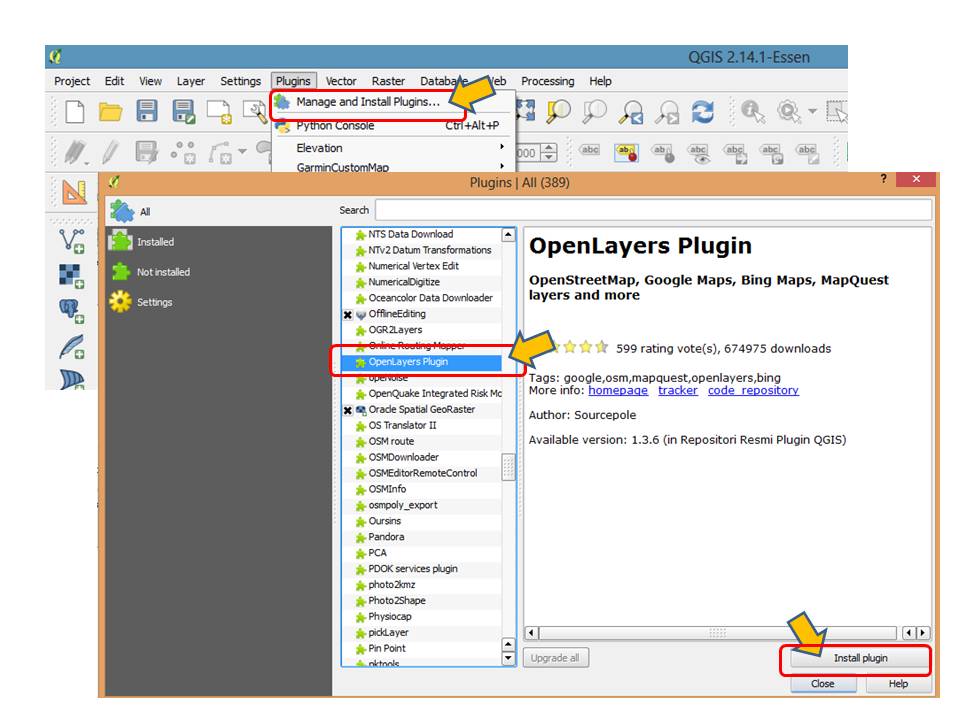This screenshot has width=960, height=720.
Task: Toggle the Oracle Spatial GeoRaster checkbox
Action: click(x=348, y=410)
